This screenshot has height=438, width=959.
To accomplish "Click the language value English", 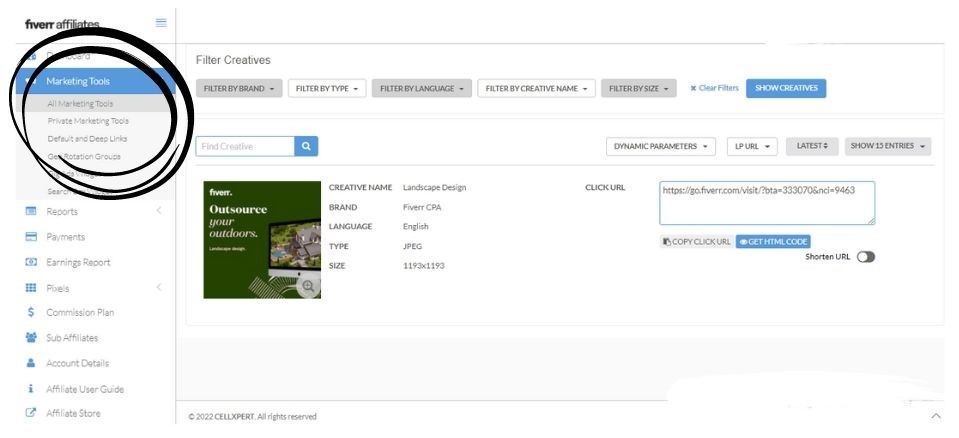I will 415,226.
